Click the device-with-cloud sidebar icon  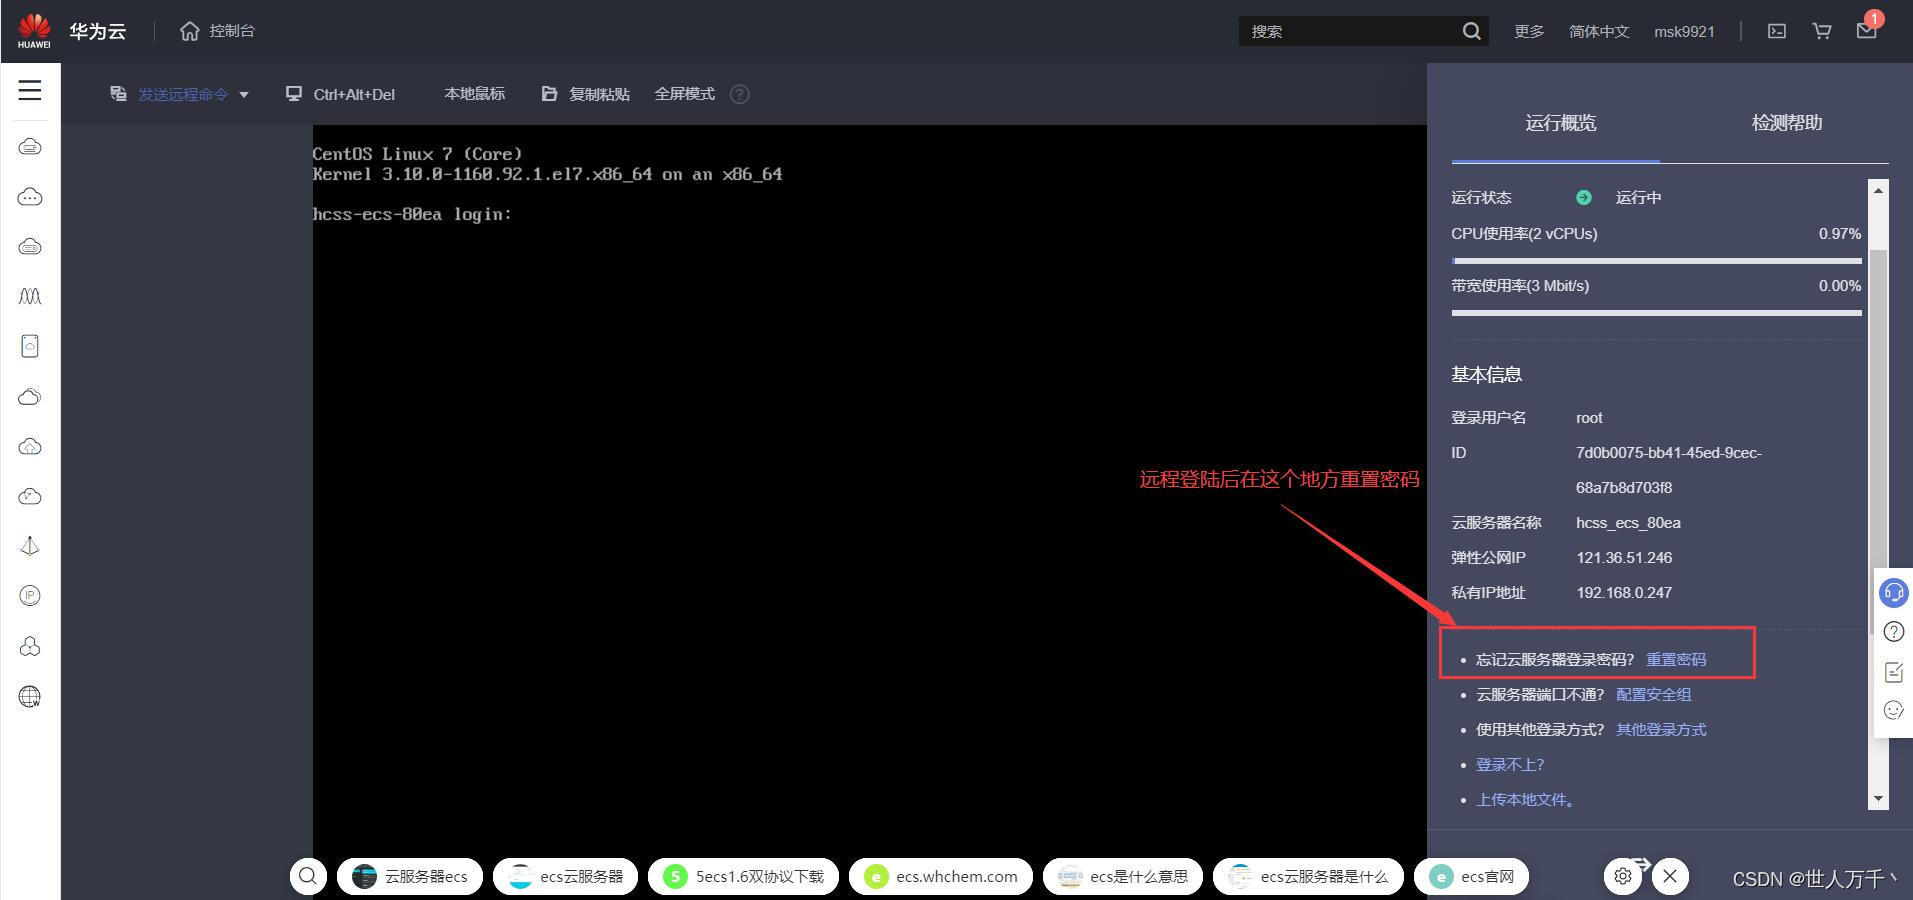pos(30,346)
